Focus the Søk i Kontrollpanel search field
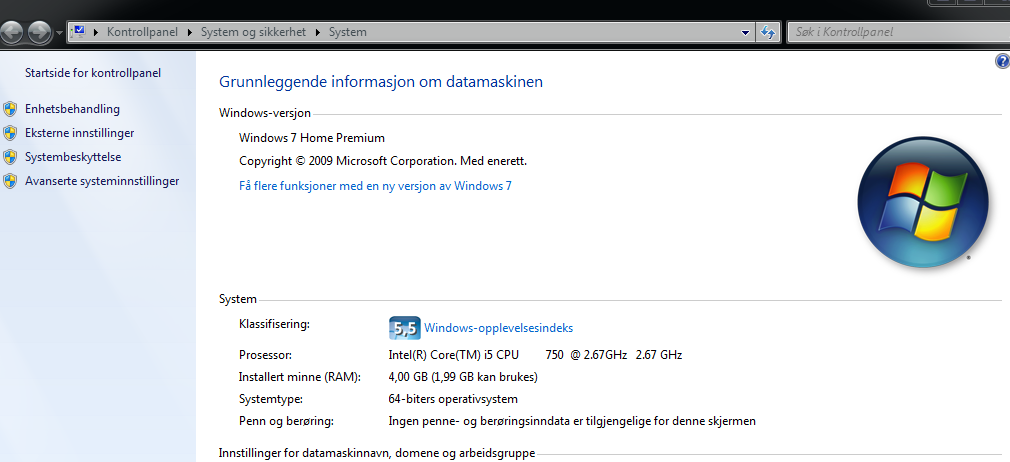This screenshot has height=462, width=1010. pos(898,32)
